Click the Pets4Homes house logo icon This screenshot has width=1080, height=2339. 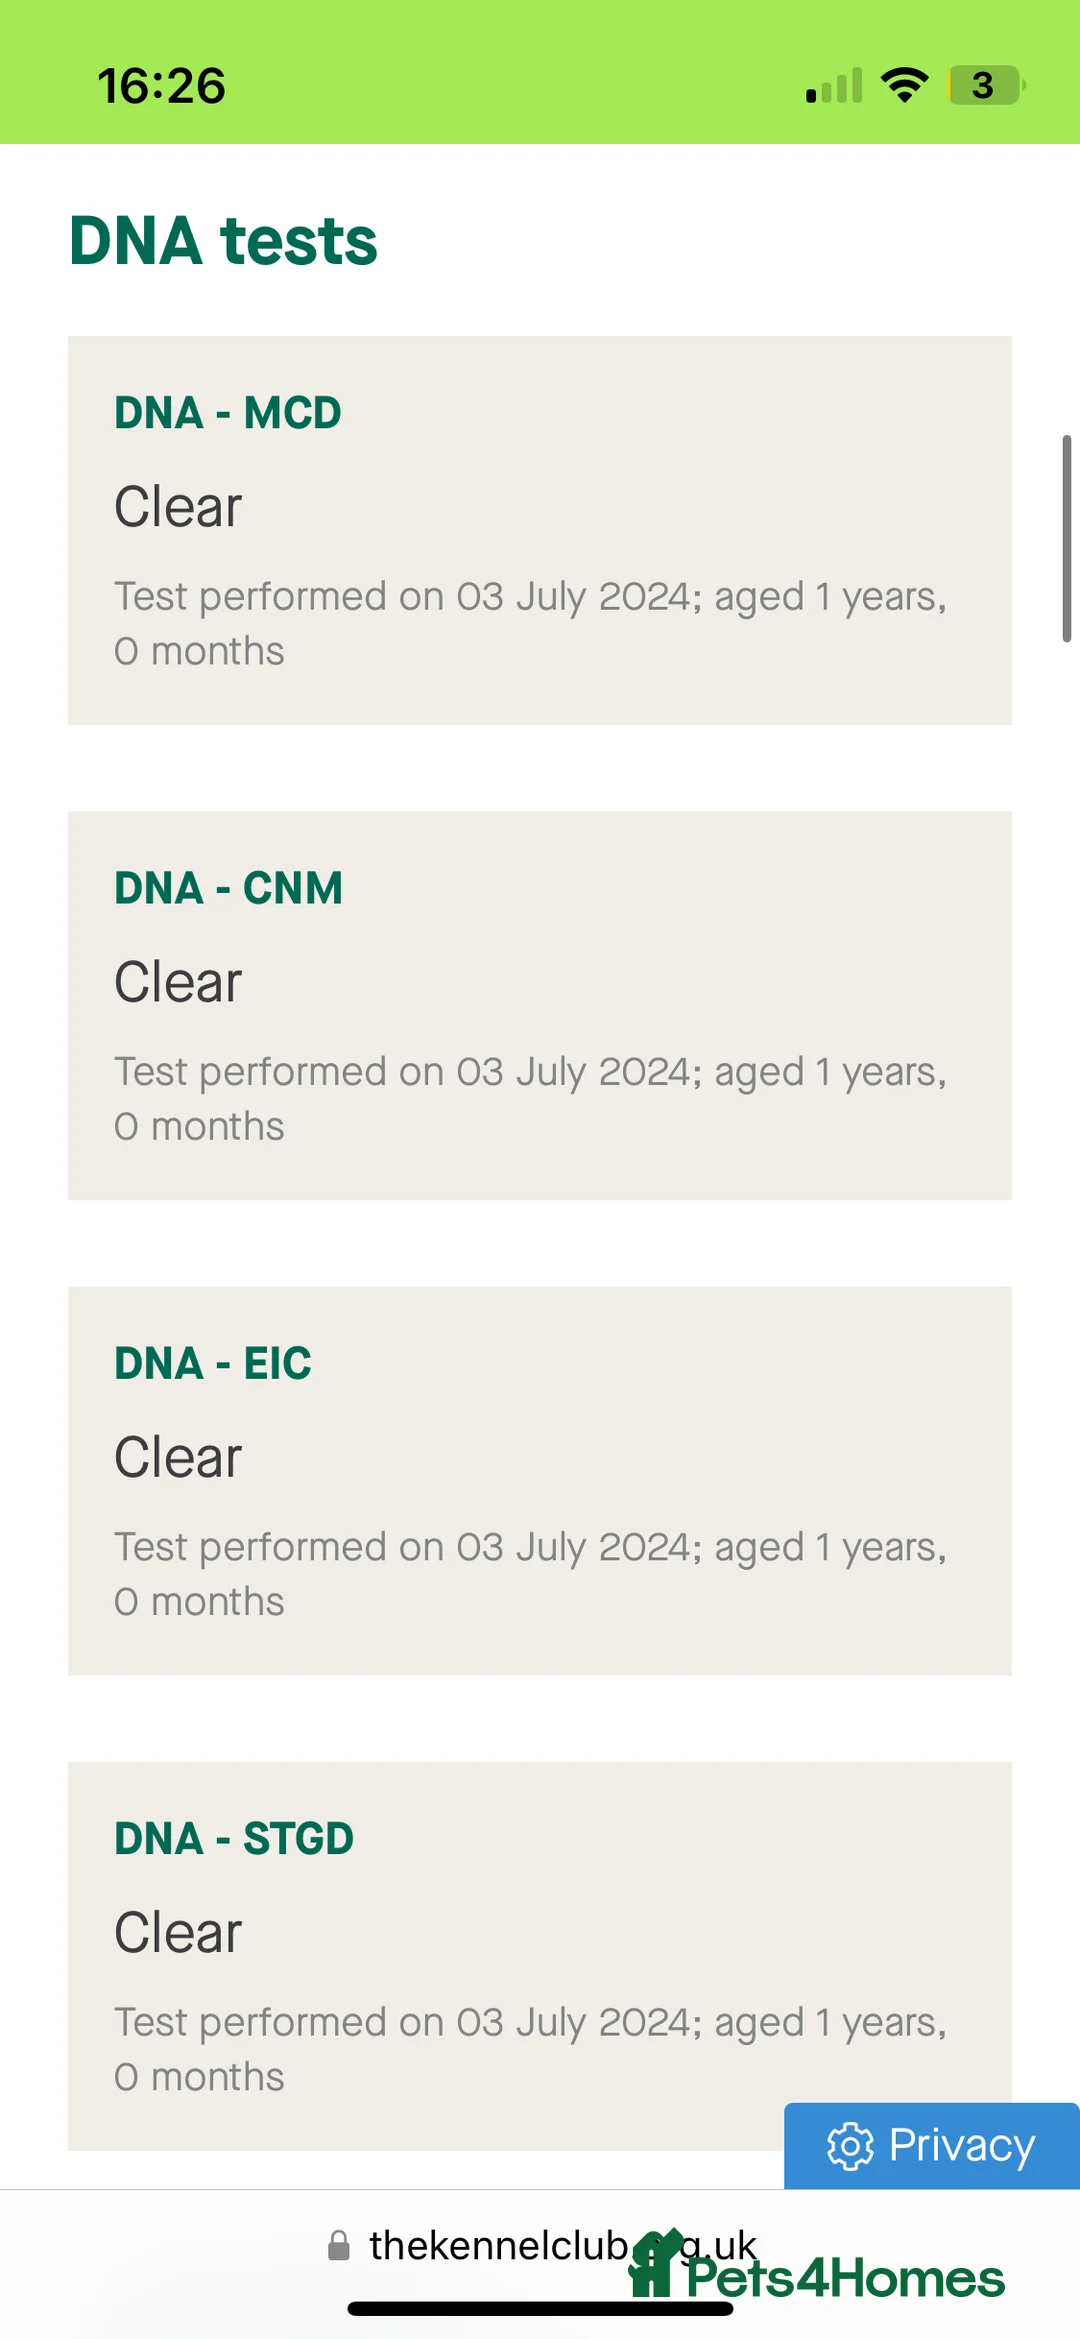coord(653,2264)
